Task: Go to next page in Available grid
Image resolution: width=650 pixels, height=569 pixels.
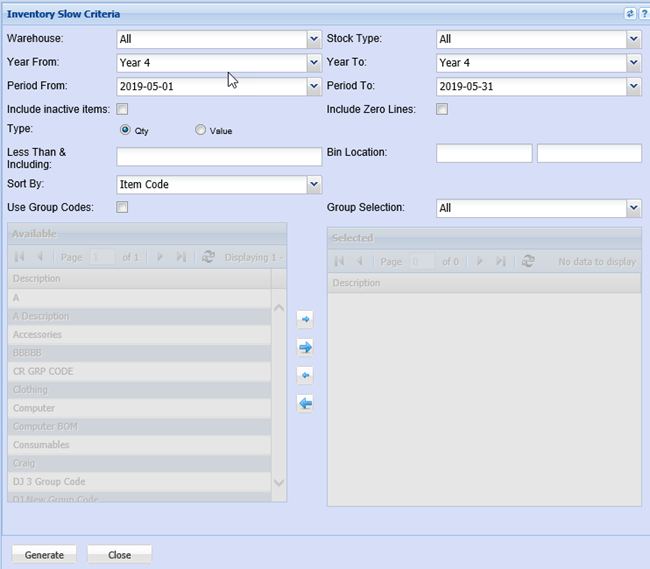Action: (160, 257)
